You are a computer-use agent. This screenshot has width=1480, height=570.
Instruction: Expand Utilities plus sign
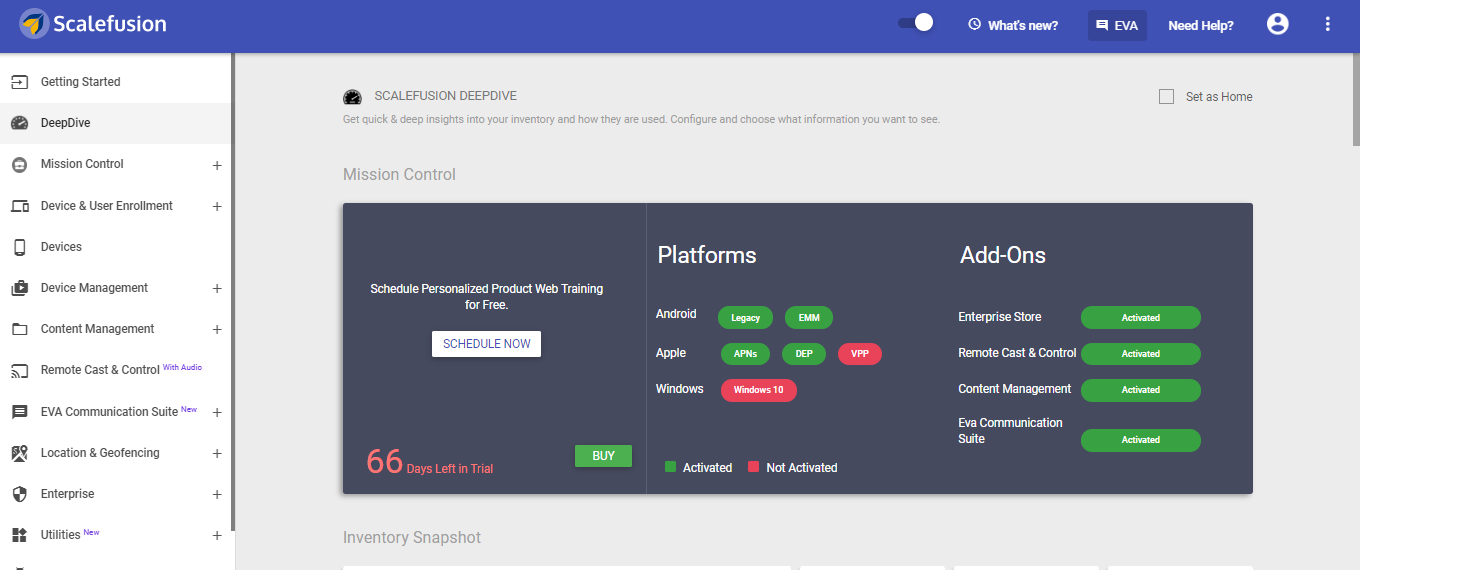pos(217,535)
